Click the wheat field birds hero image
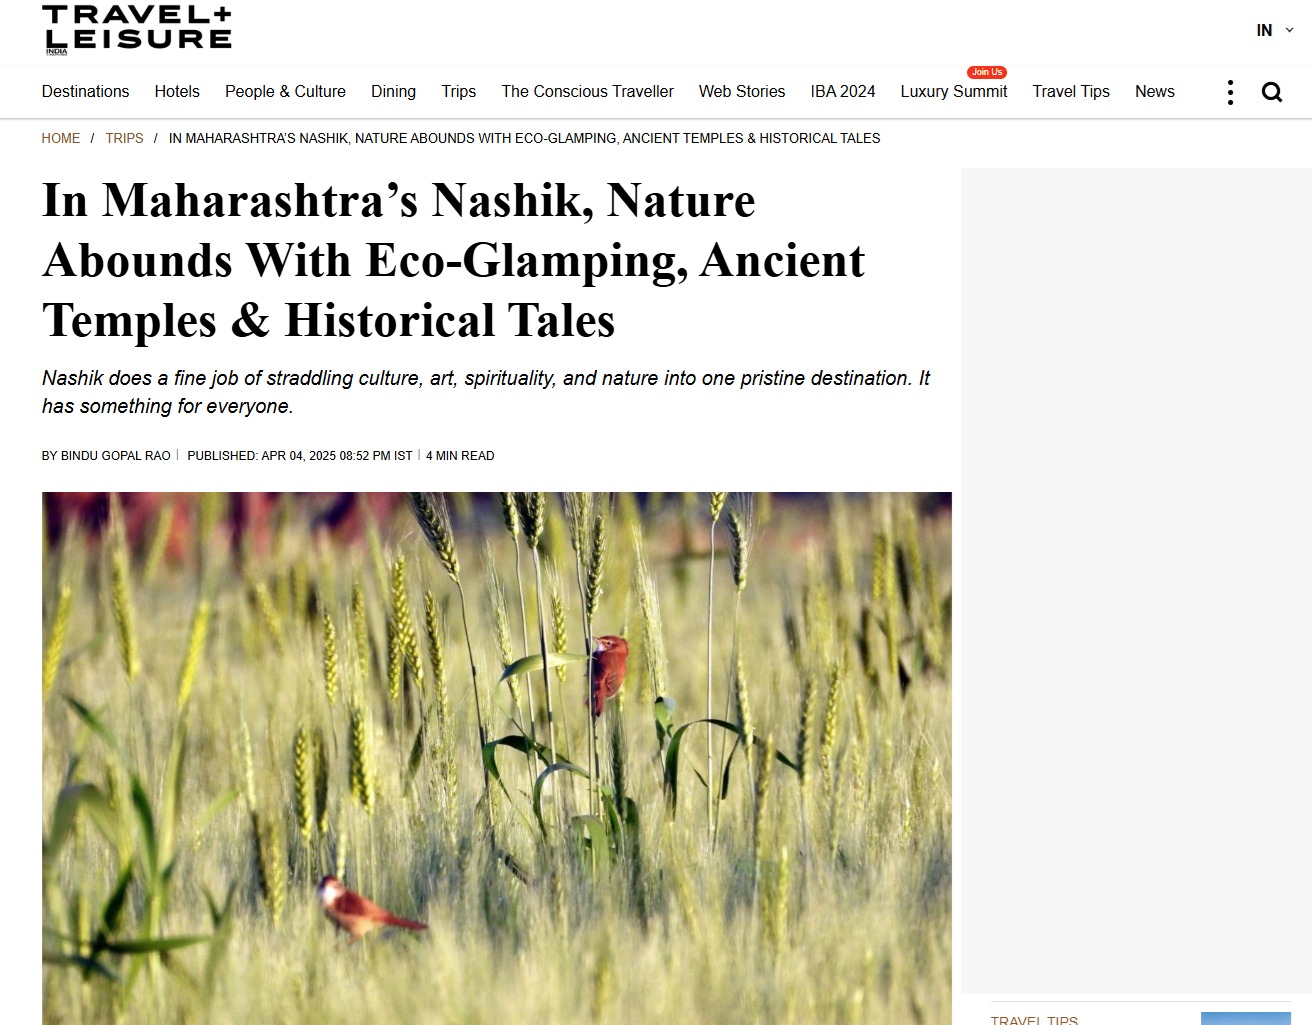 [497, 758]
